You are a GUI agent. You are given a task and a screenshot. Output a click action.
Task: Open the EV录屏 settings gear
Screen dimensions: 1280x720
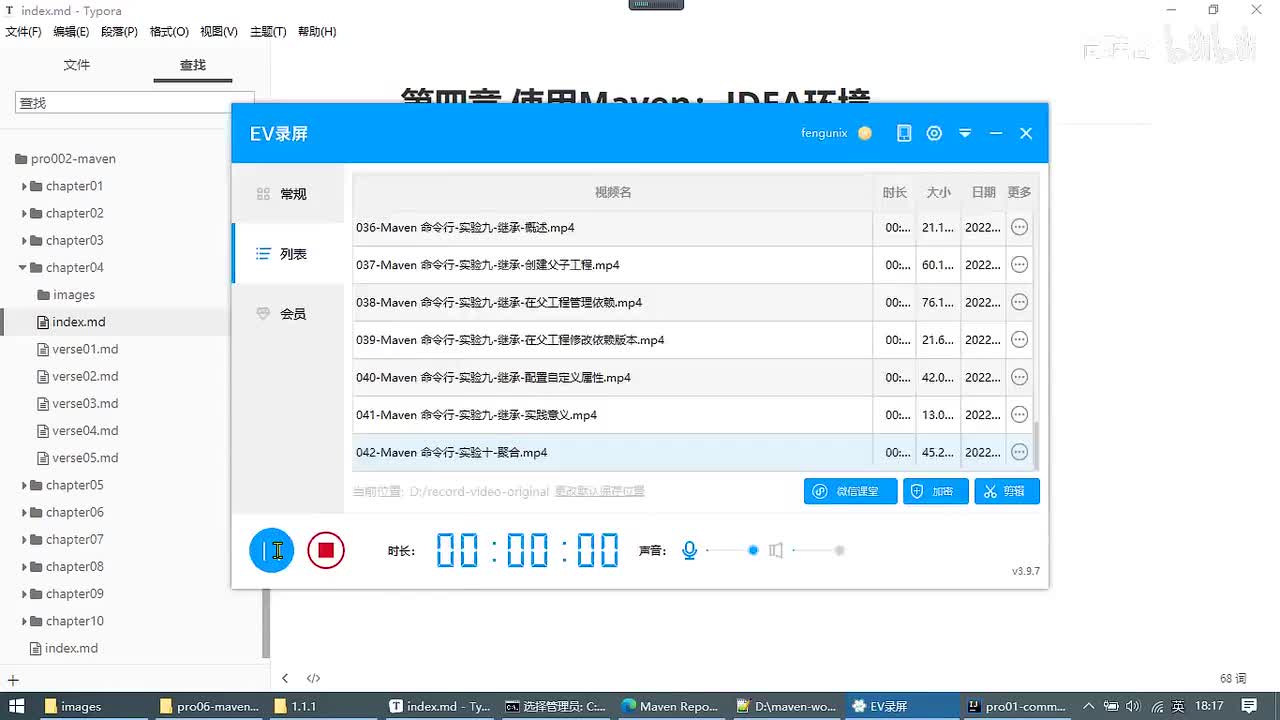click(x=934, y=133)
